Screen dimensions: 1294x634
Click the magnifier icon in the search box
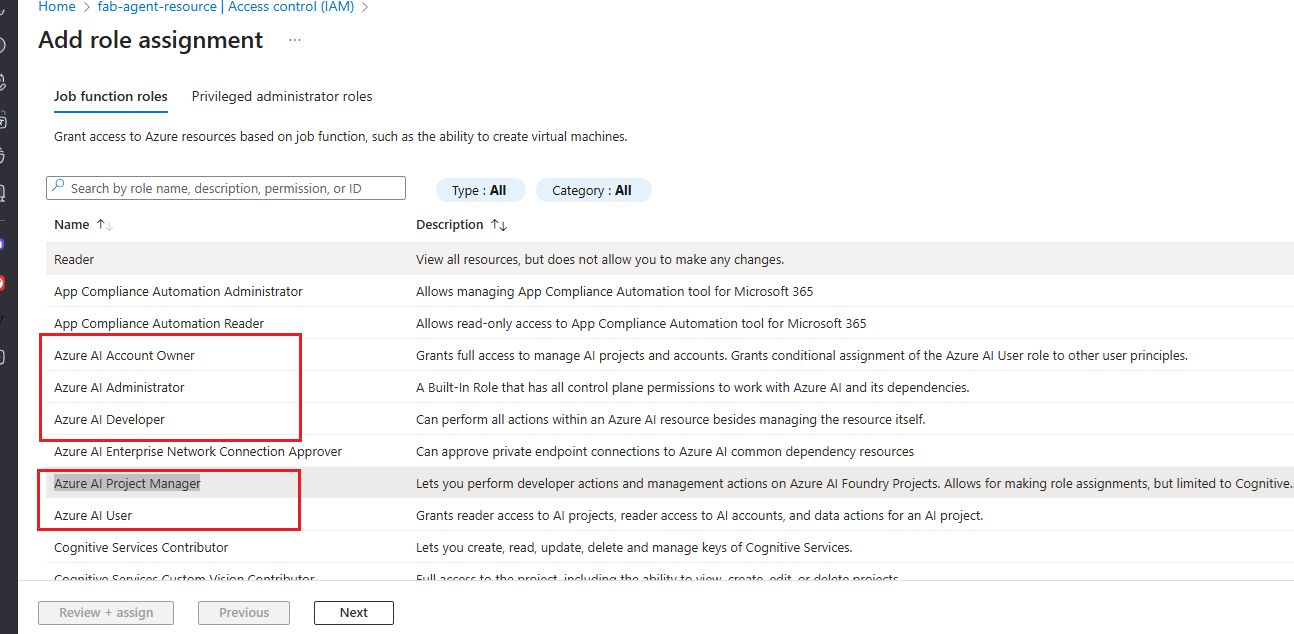[59, 187]
